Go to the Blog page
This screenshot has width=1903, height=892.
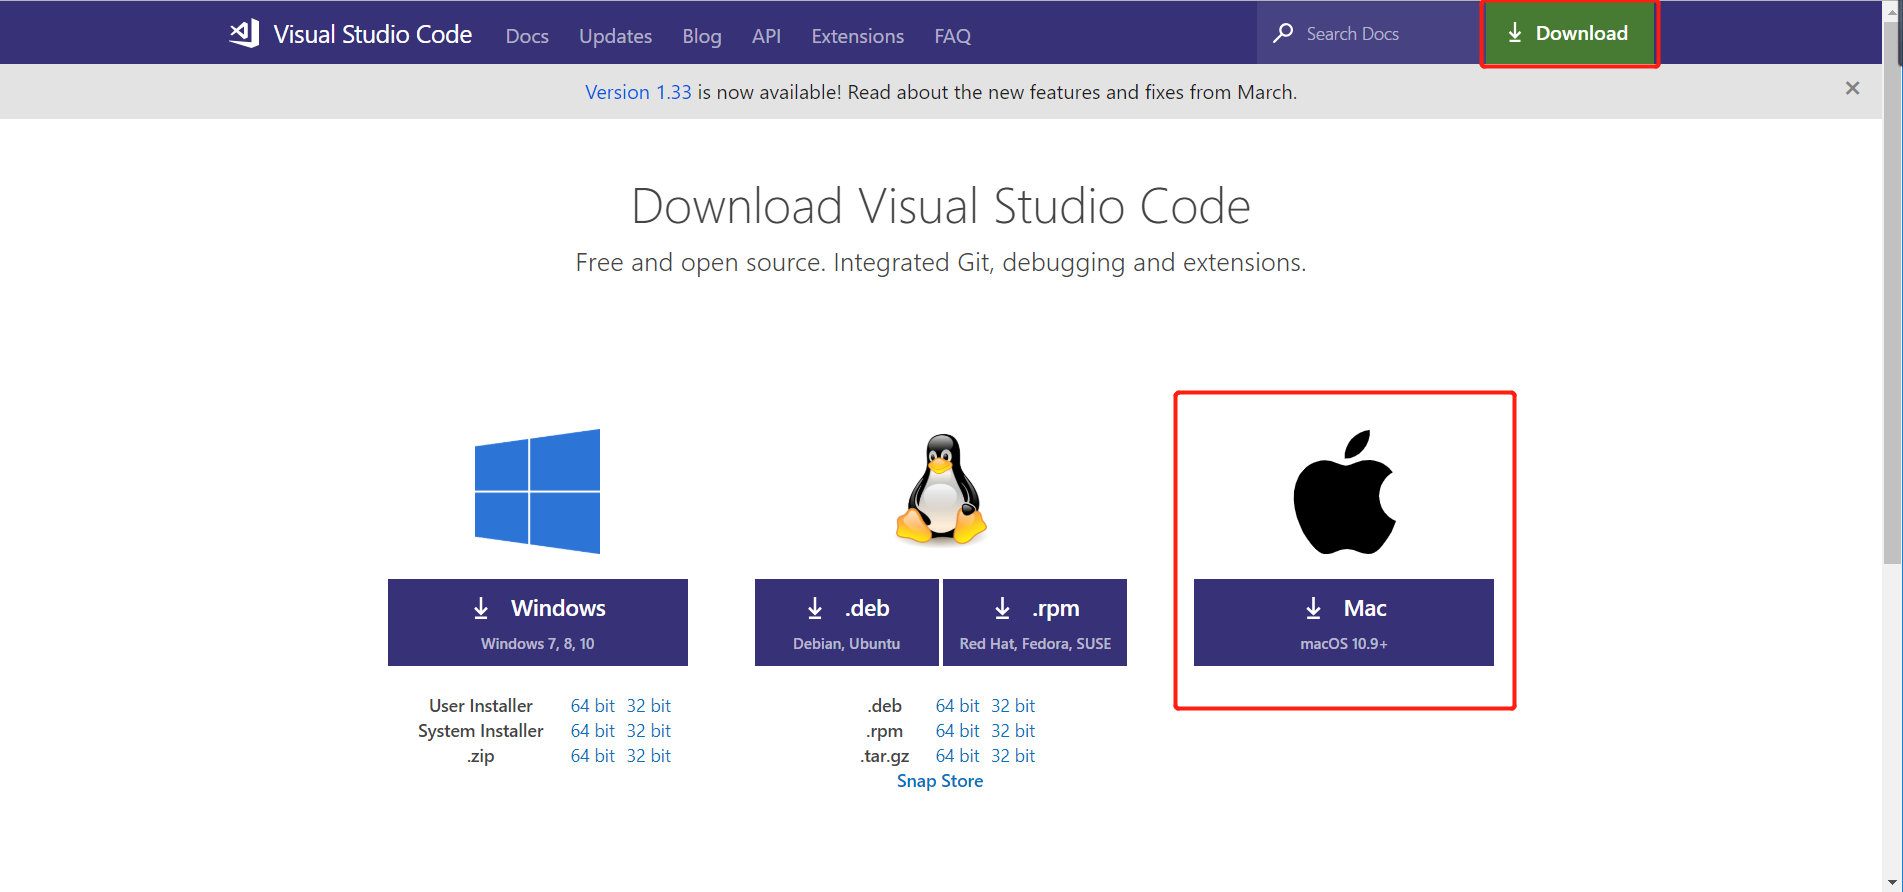click(702, 36)
